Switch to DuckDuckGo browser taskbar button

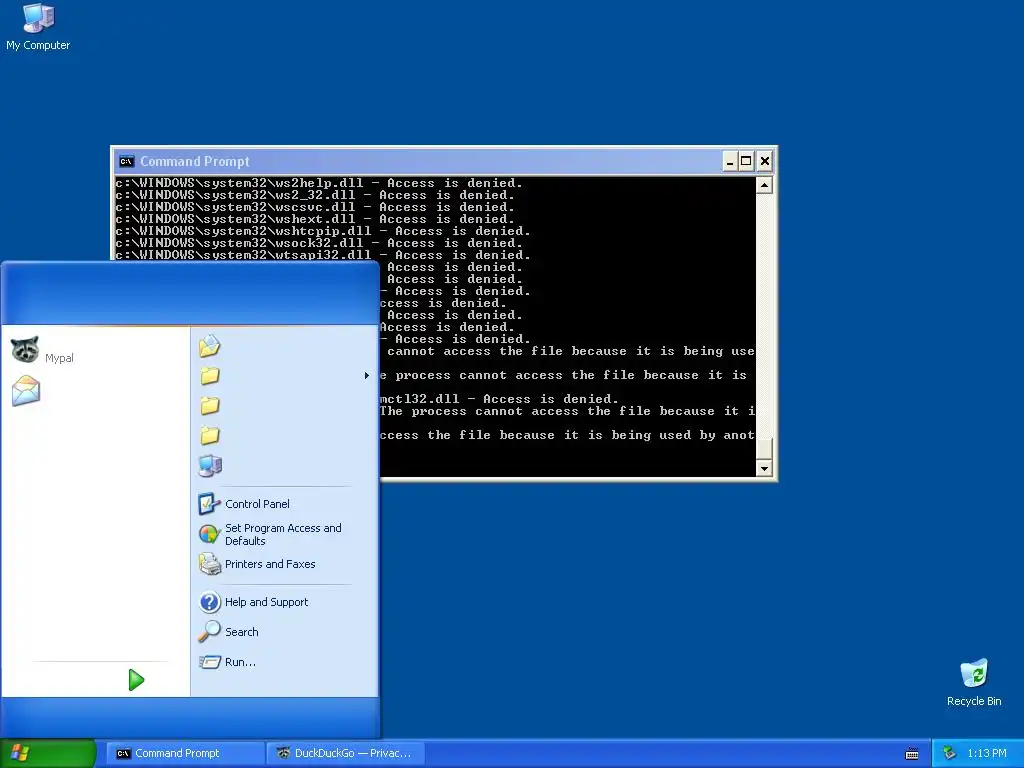pos(346,753)
